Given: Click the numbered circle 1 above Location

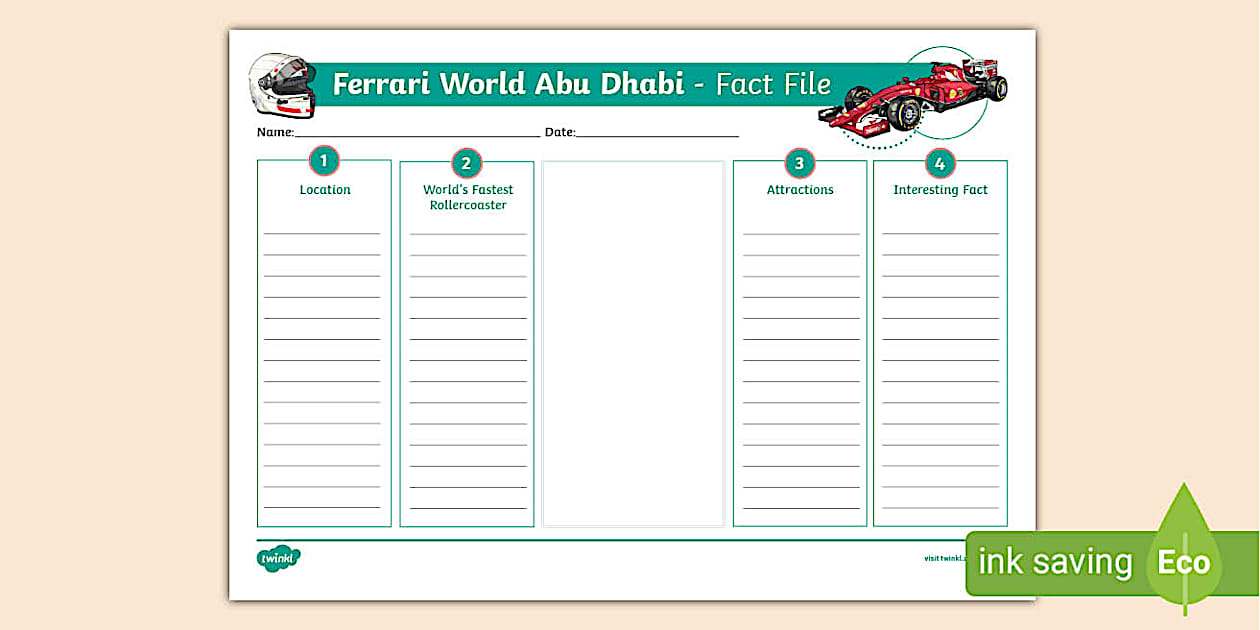Looking at the screenshot, I should click(323, 161).
